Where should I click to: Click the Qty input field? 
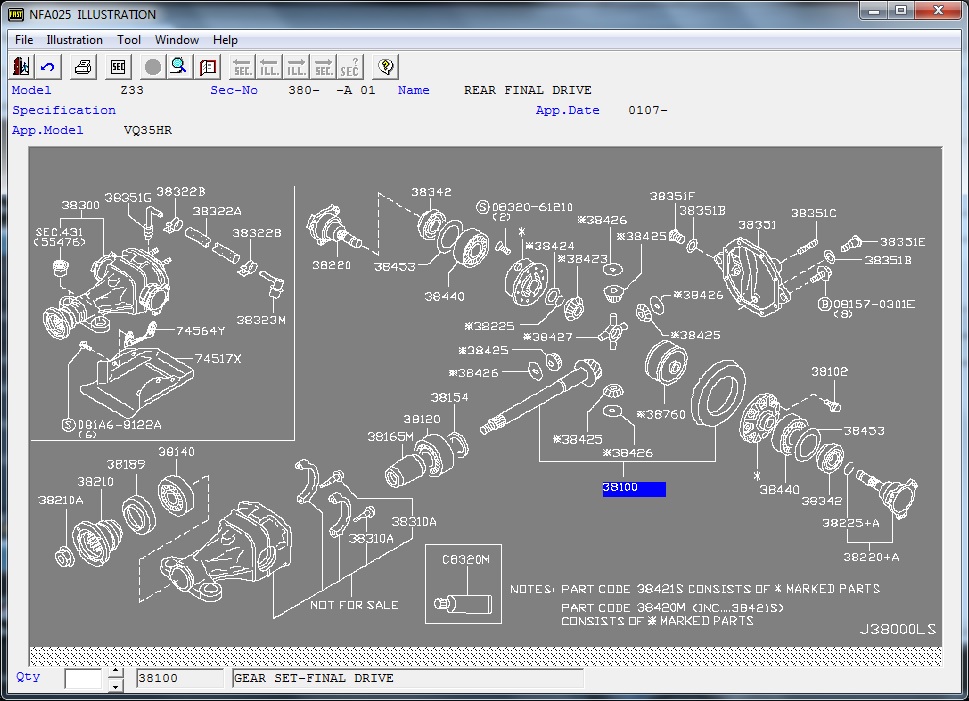point(84,679)
